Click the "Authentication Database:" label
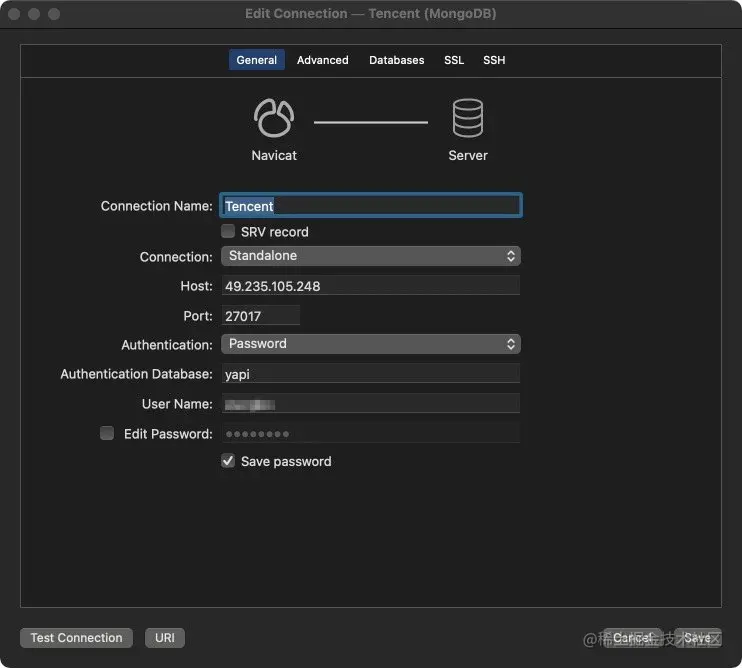This screenshot has width=742, height=668. point(136,374)
